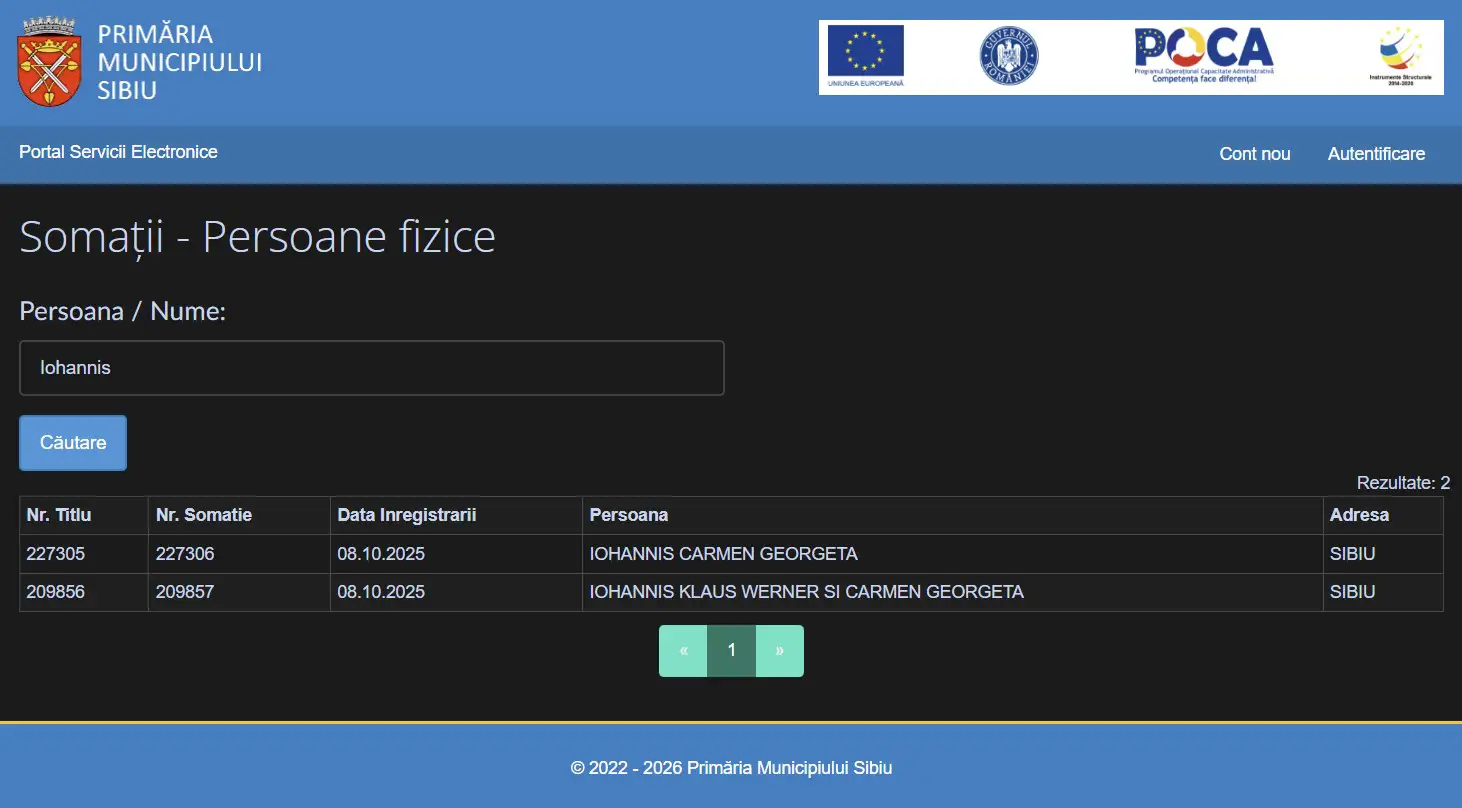Click the Uniunea Europeană flag logo
This screenshot has height=808, width=1462.
[865, 56]
